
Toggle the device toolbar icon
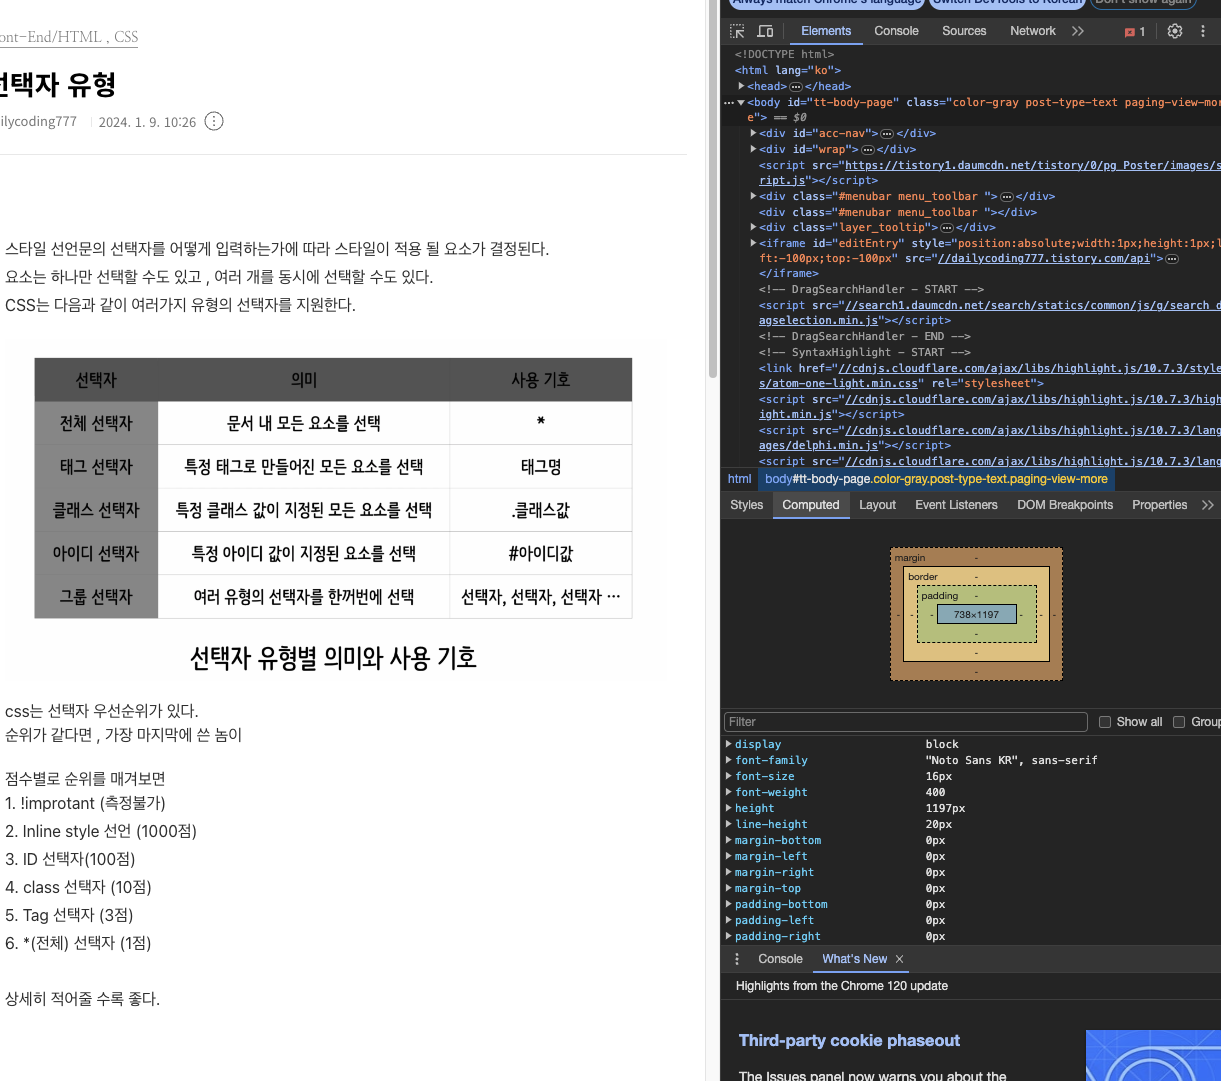(765, 31)
